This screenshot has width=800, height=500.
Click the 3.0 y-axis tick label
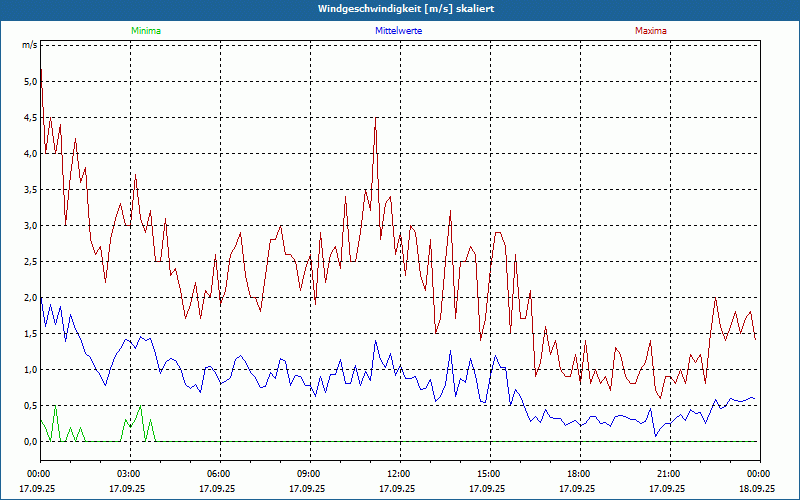(29, 226)
